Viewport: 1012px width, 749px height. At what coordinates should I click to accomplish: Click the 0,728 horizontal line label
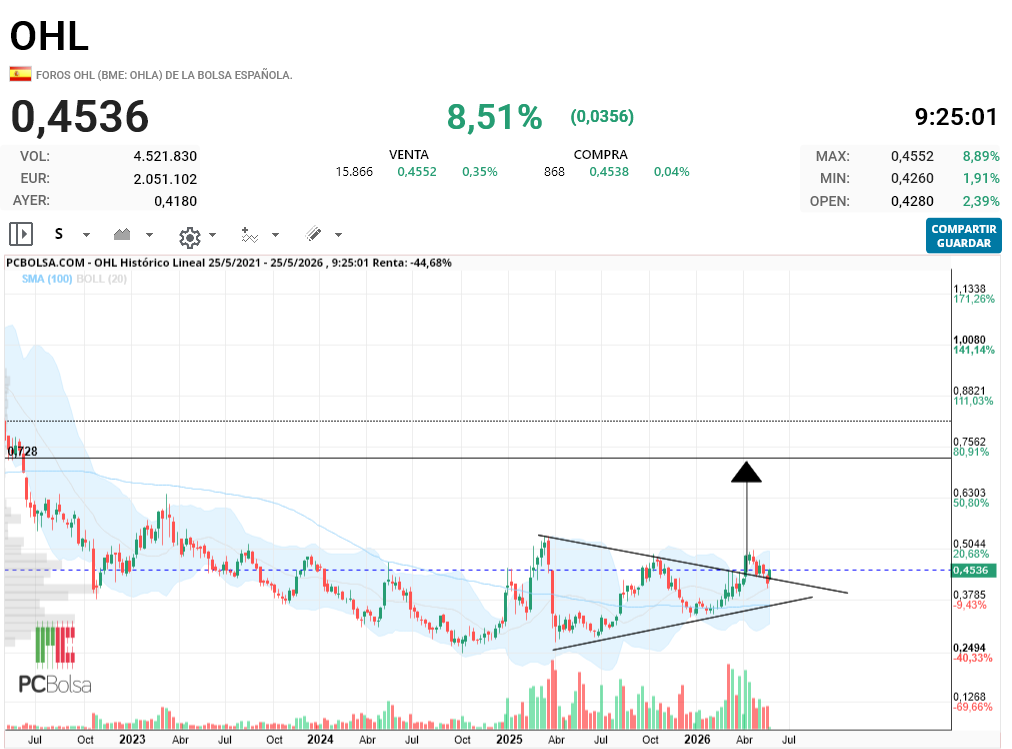(23, 451)
